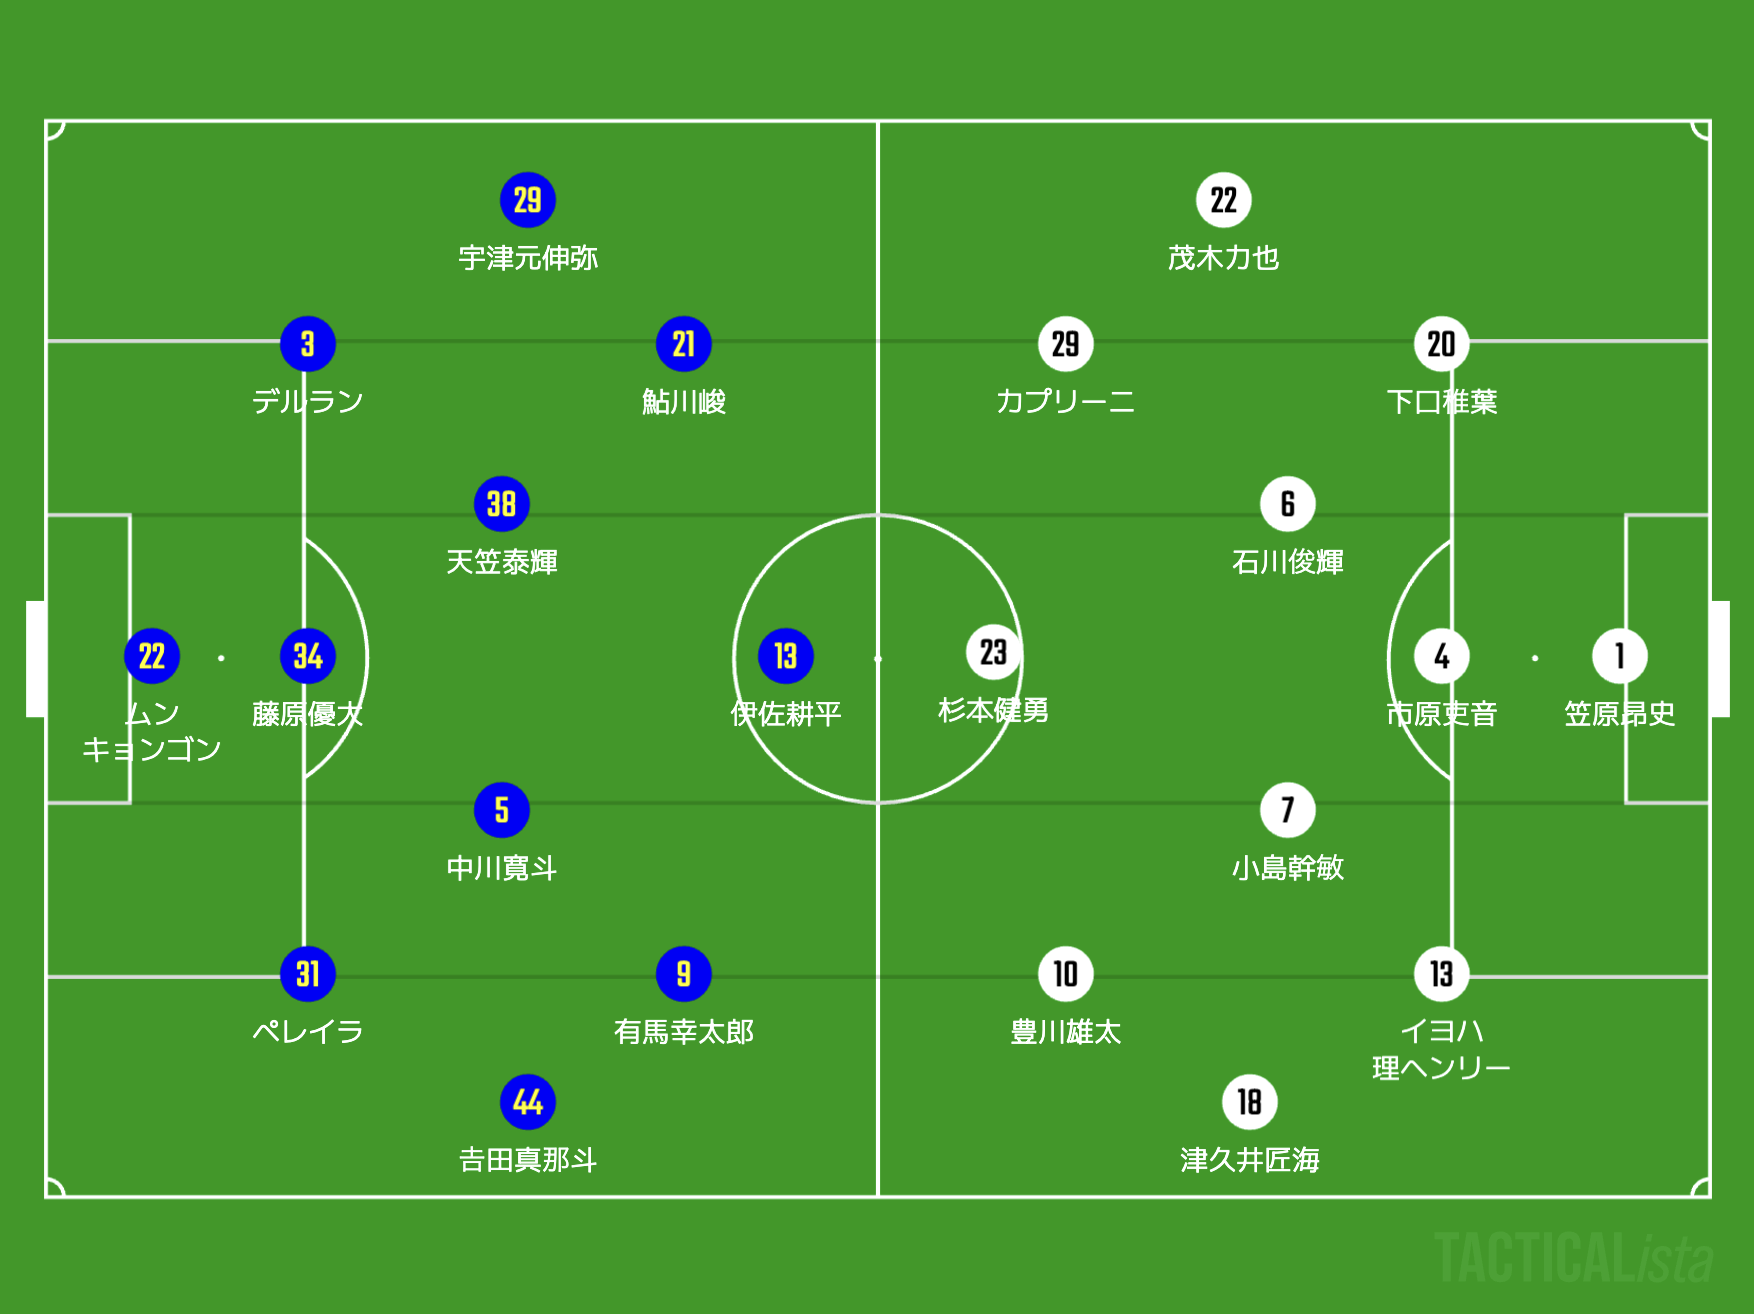Select blue goalkeeper marker 22

click(152, 656)
